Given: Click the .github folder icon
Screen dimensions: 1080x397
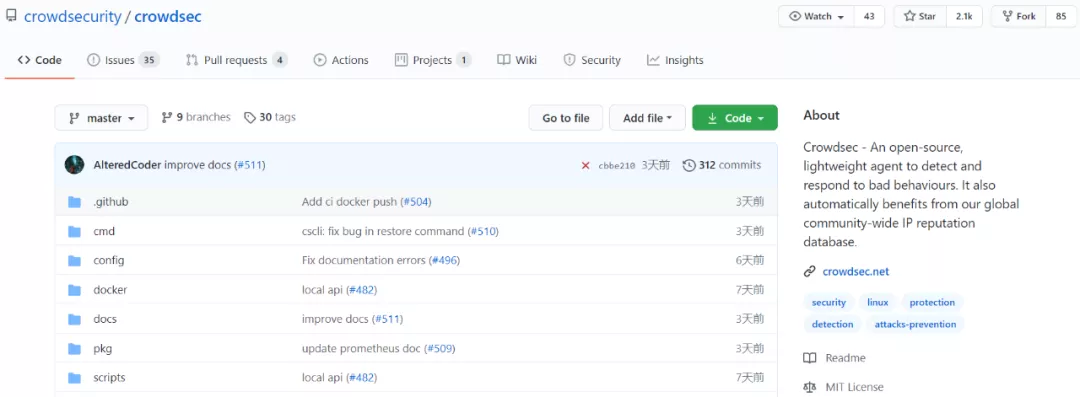Looking at the screenshot, I should pos(74,202).
